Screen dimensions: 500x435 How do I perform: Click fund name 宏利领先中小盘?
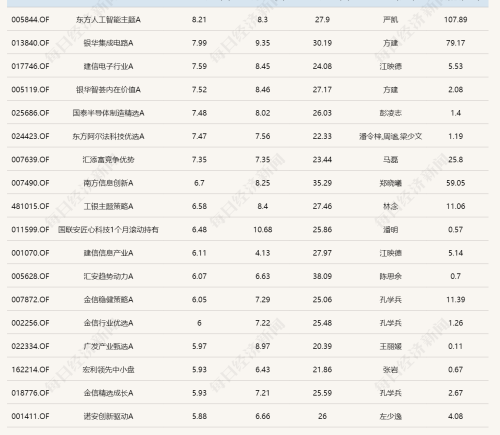click(108, 370)
